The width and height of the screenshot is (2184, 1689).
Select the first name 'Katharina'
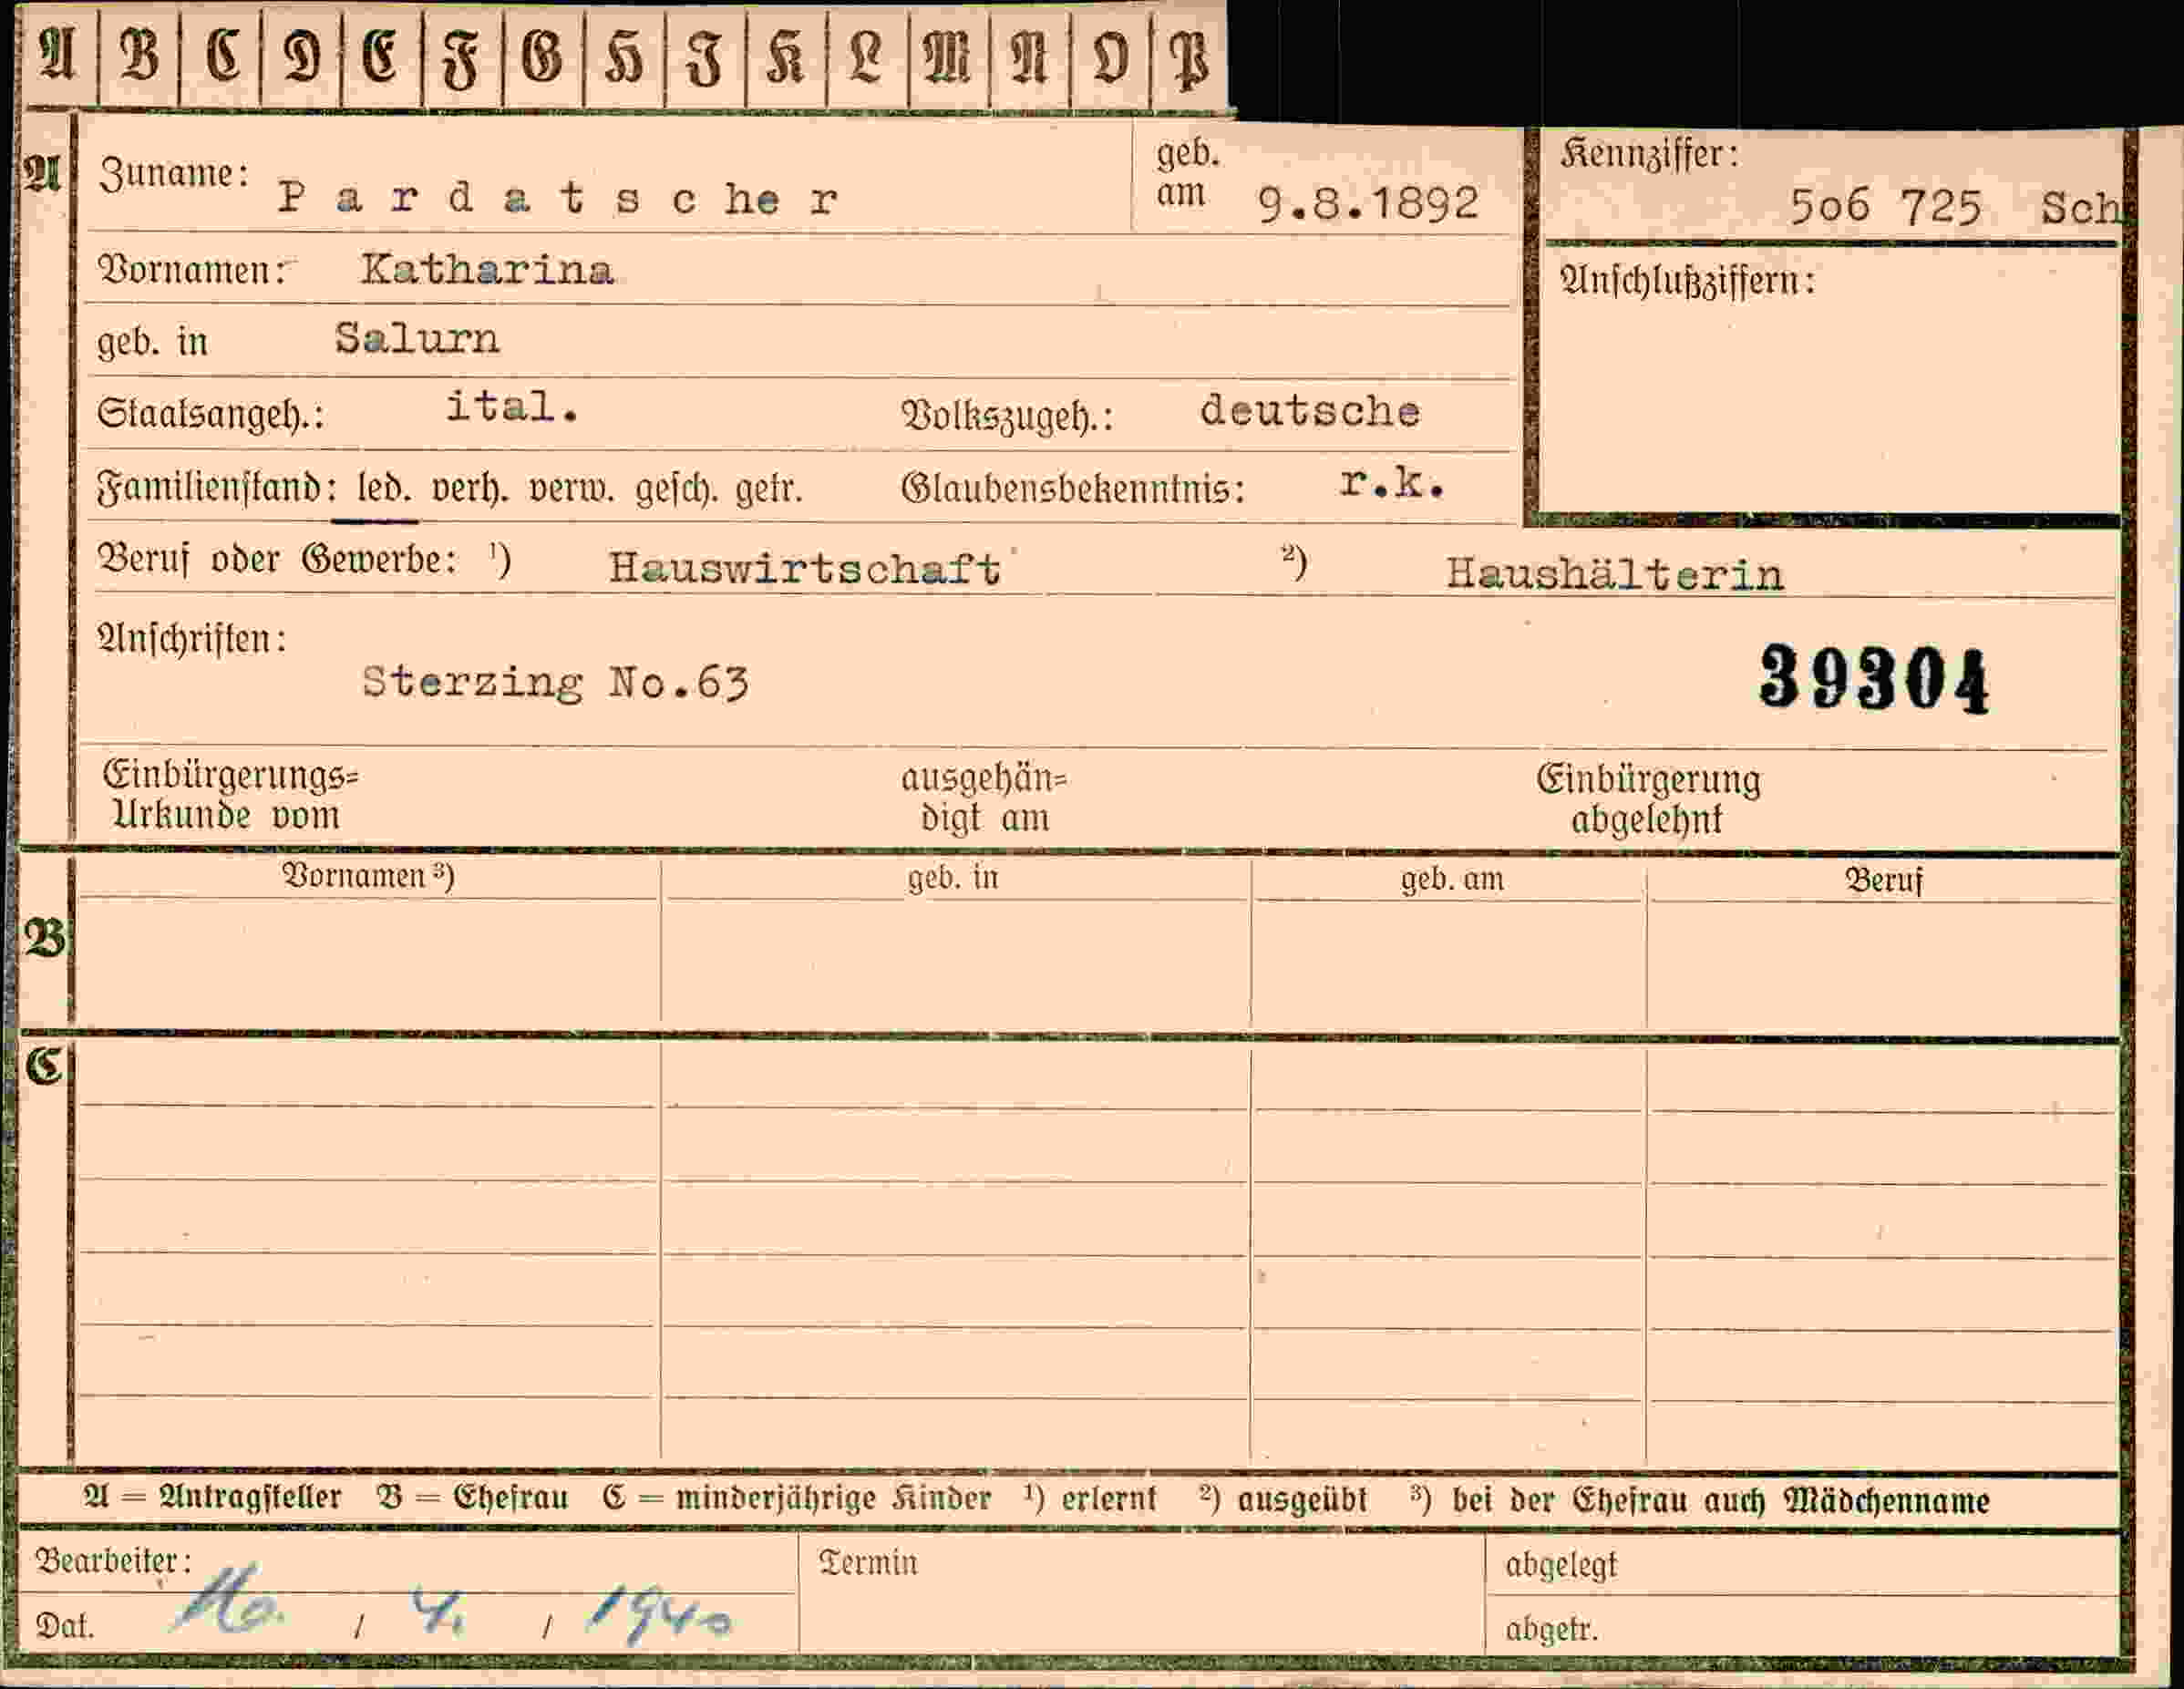pos(487,270)
